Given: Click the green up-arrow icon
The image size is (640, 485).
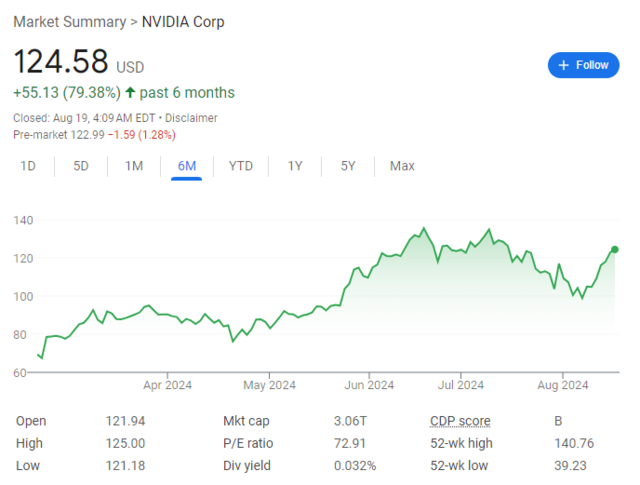Looking at the screenshot, I should click(130, 93).
